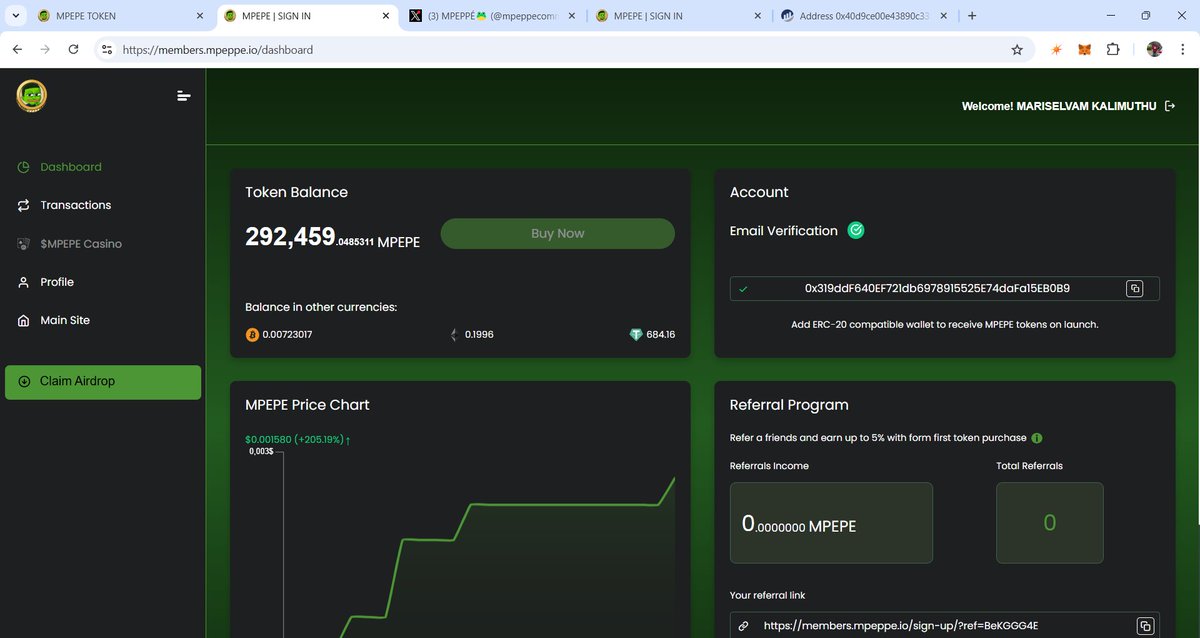View site information in address bar
The height and width of the screenshot is (638, 1200).
click(107, 49)
